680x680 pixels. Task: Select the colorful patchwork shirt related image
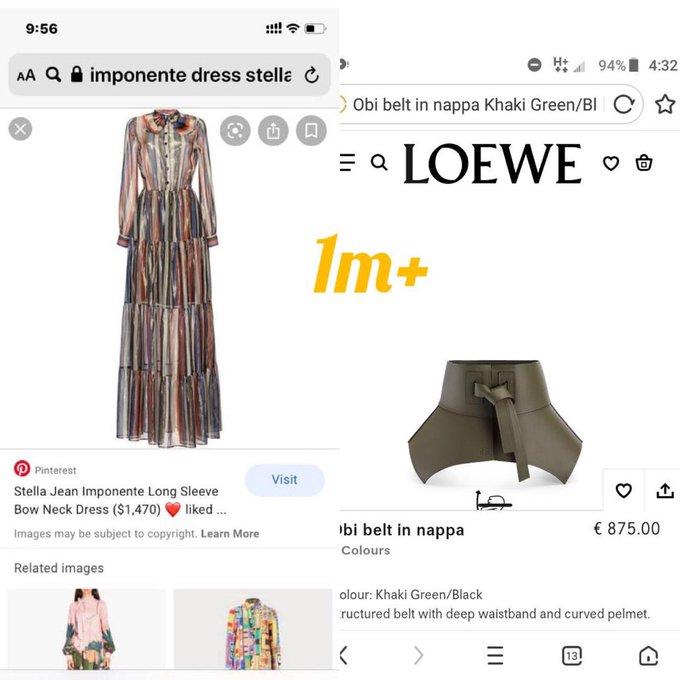(x=253, y=629)
